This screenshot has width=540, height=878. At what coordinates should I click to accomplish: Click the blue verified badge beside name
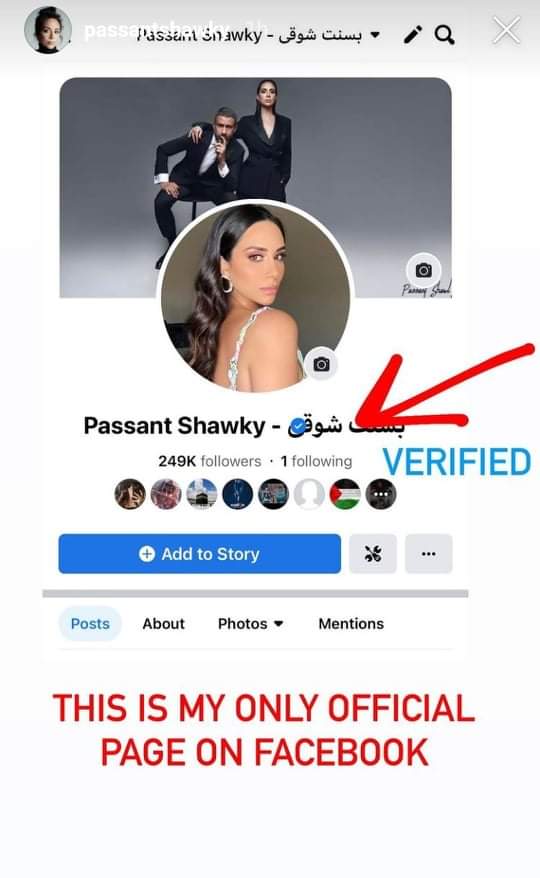(x=299, y=426)
